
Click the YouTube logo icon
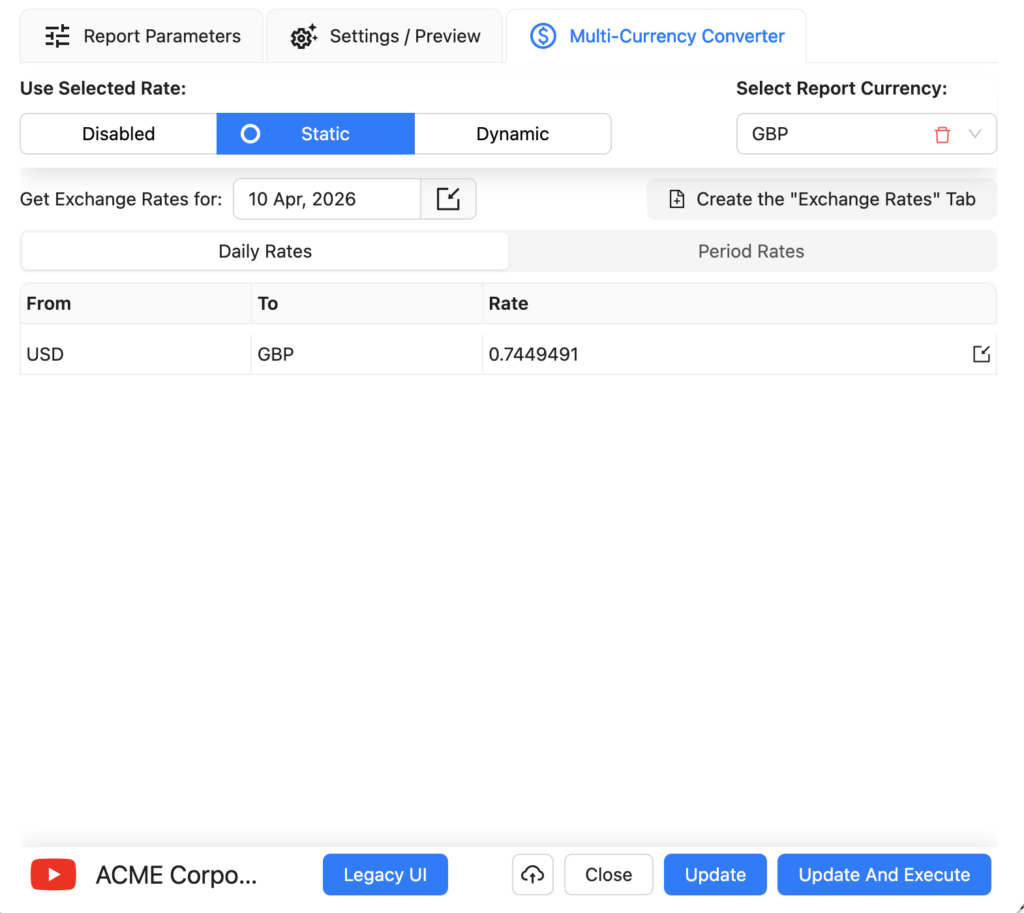(53, 875)
